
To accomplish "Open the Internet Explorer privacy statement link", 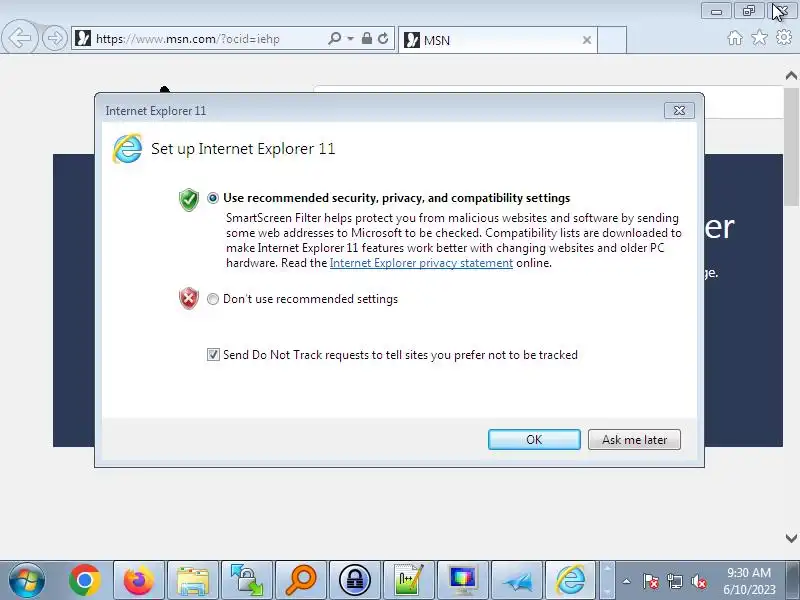I will click(421, 263).
